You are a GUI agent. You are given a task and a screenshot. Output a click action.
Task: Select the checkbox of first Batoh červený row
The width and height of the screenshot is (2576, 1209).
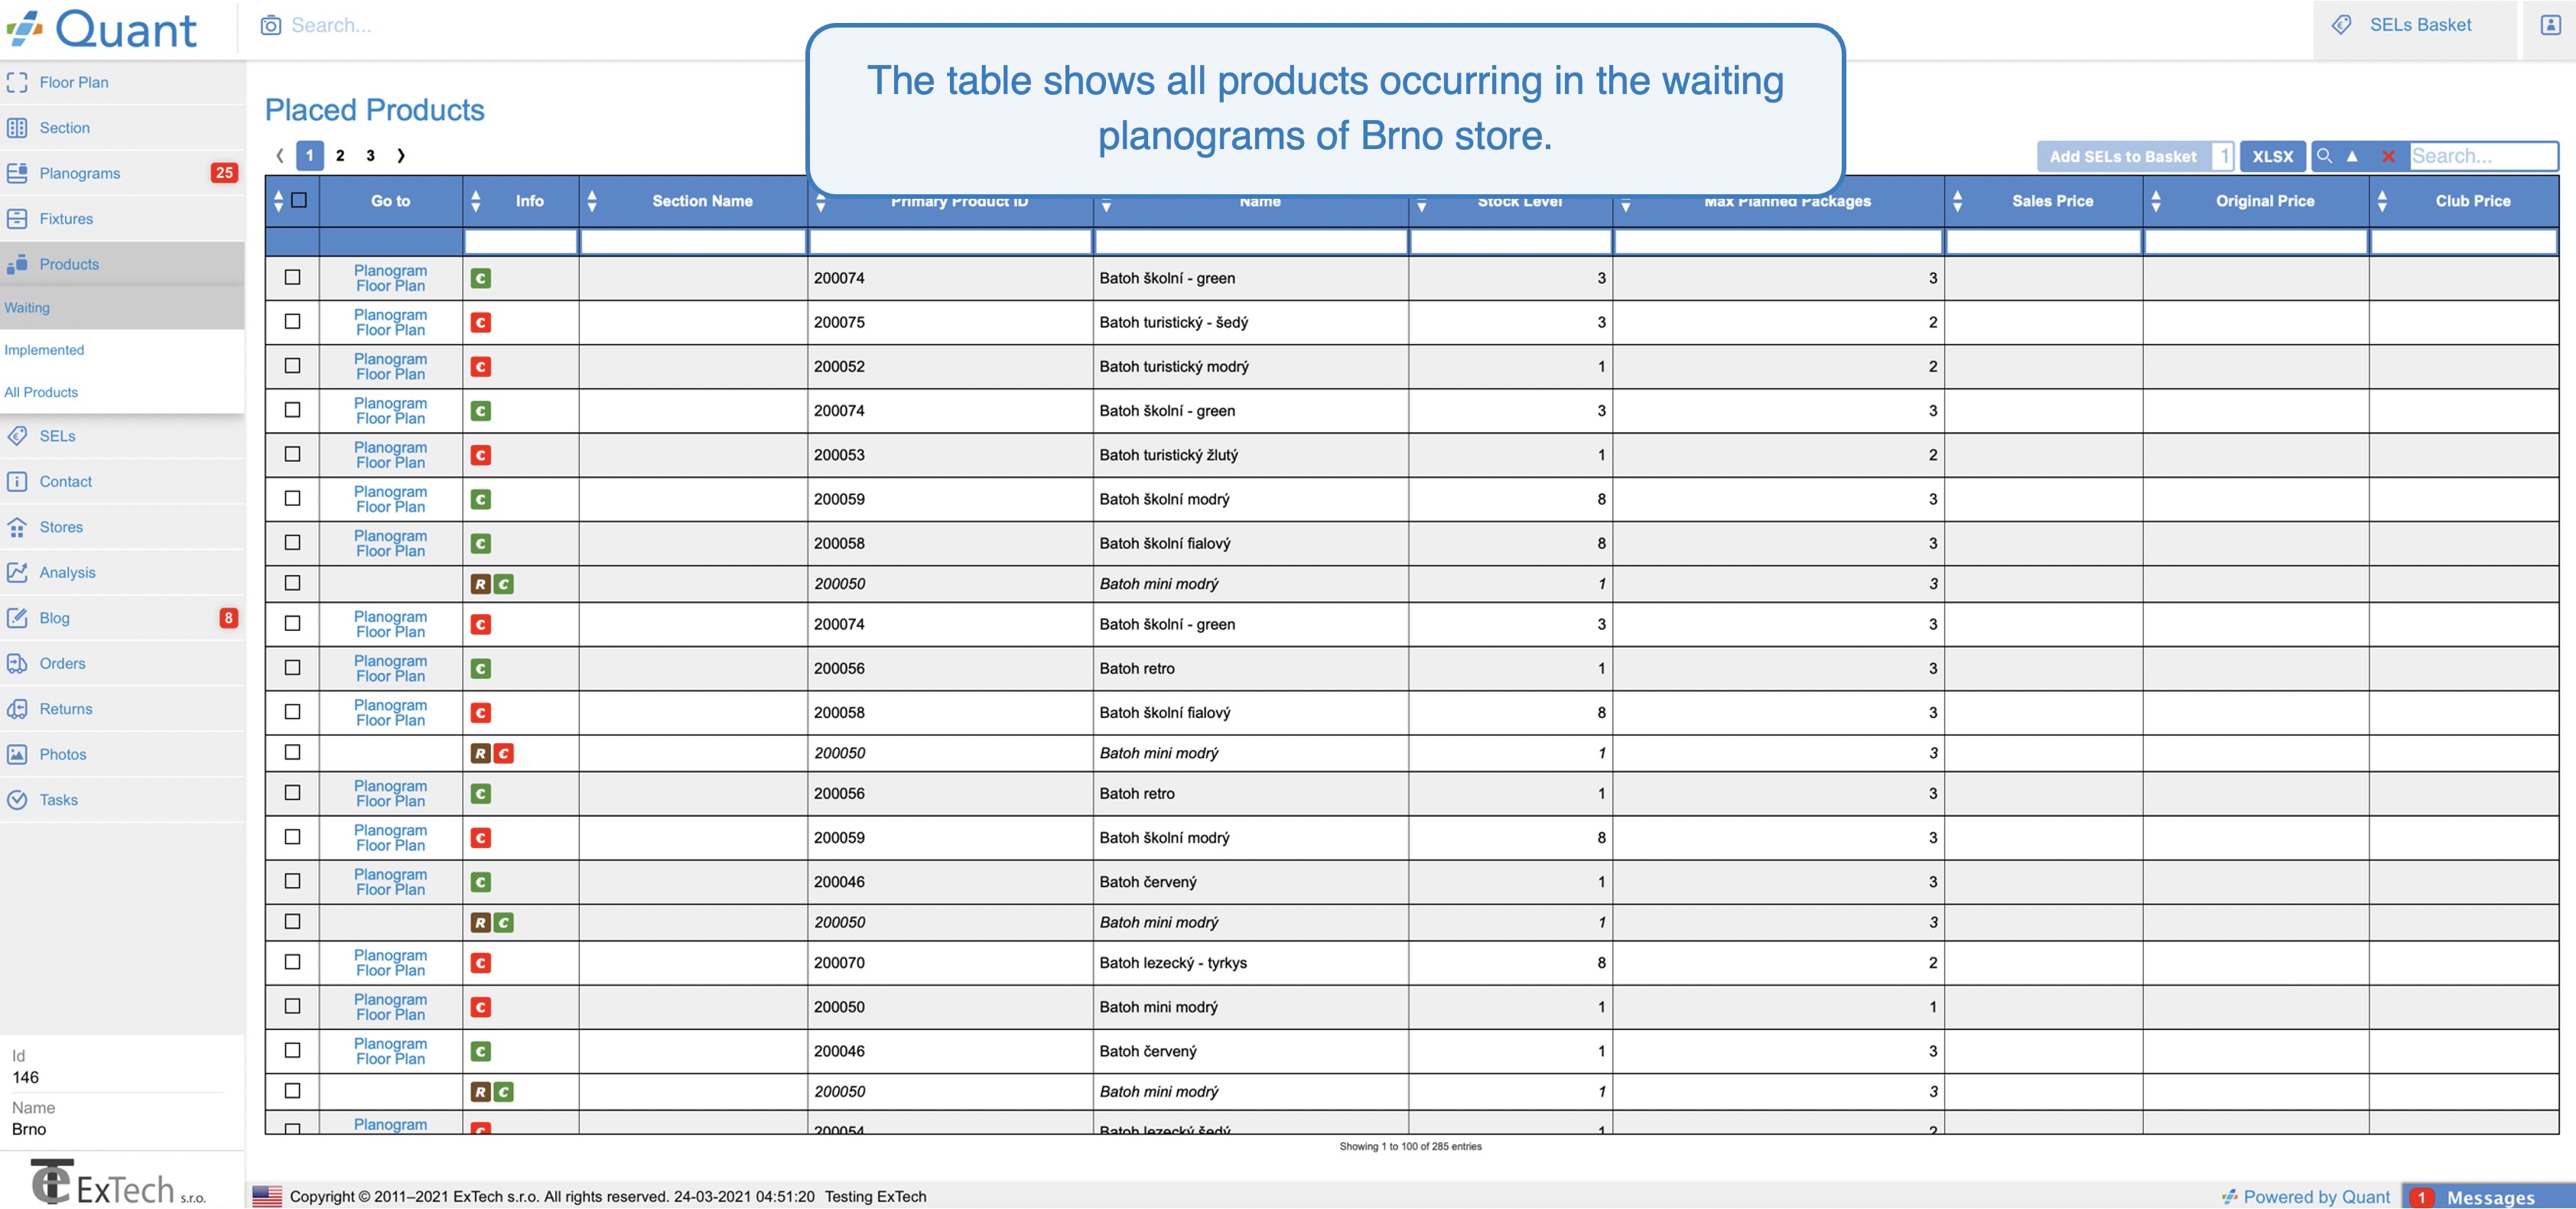tap(292, 880)
